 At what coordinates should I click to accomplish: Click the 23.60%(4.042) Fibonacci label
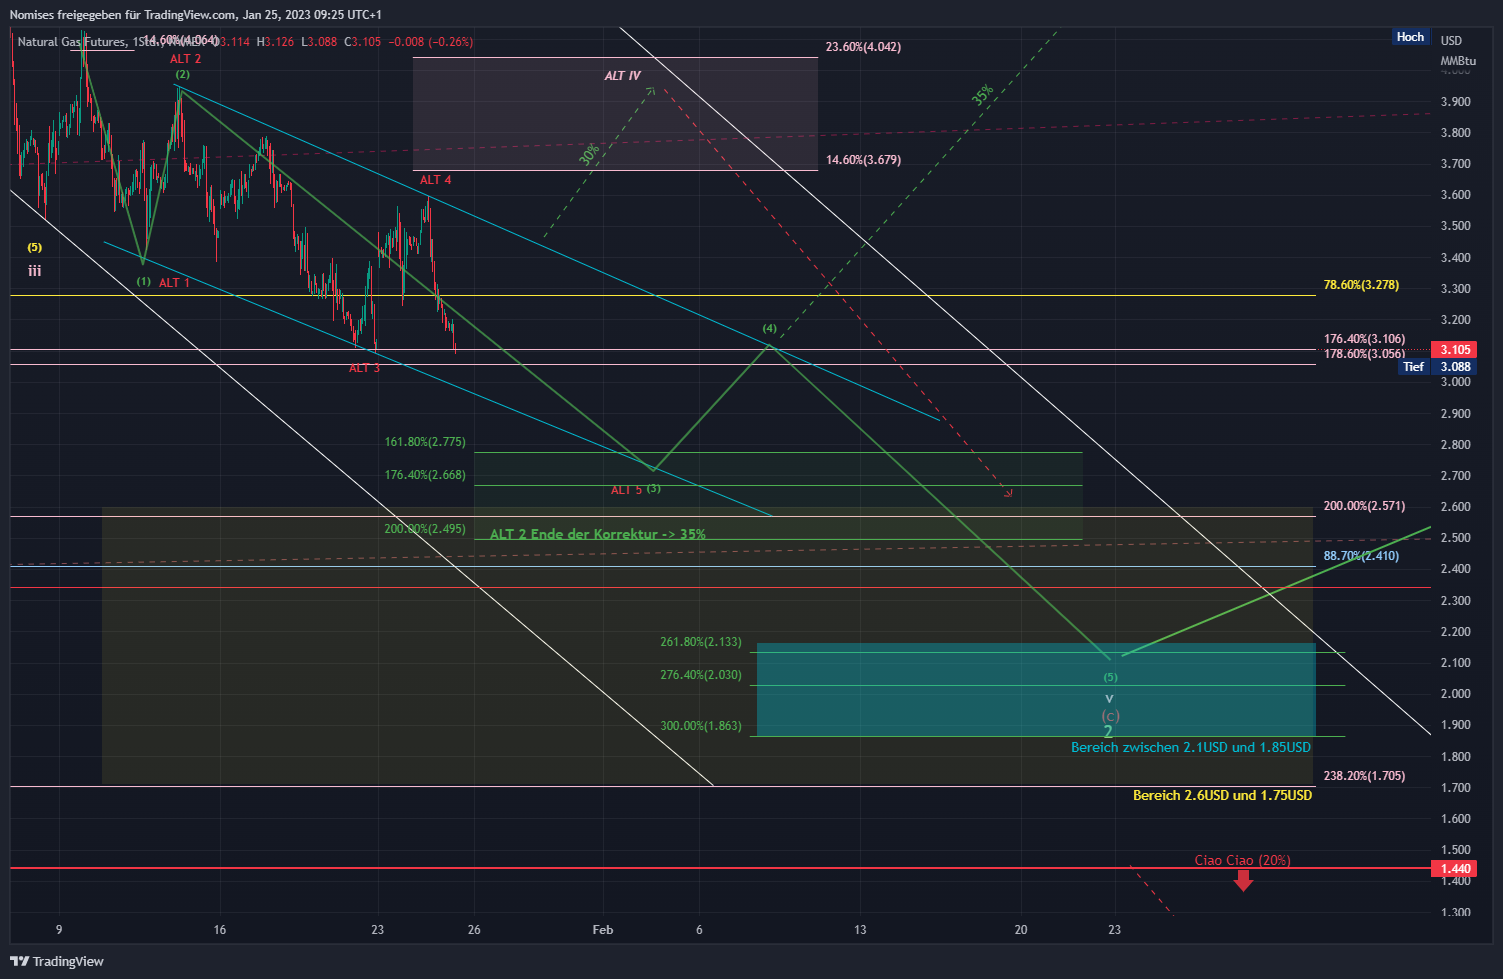coord(863,47)
